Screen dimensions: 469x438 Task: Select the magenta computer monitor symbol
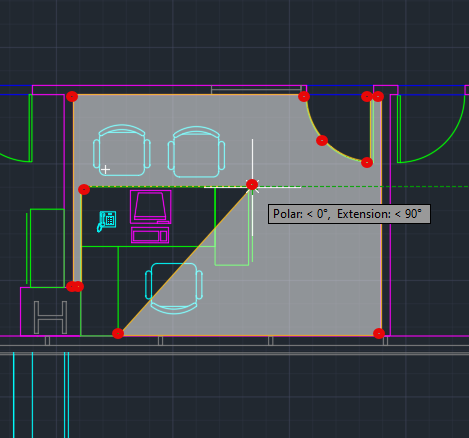151,207
